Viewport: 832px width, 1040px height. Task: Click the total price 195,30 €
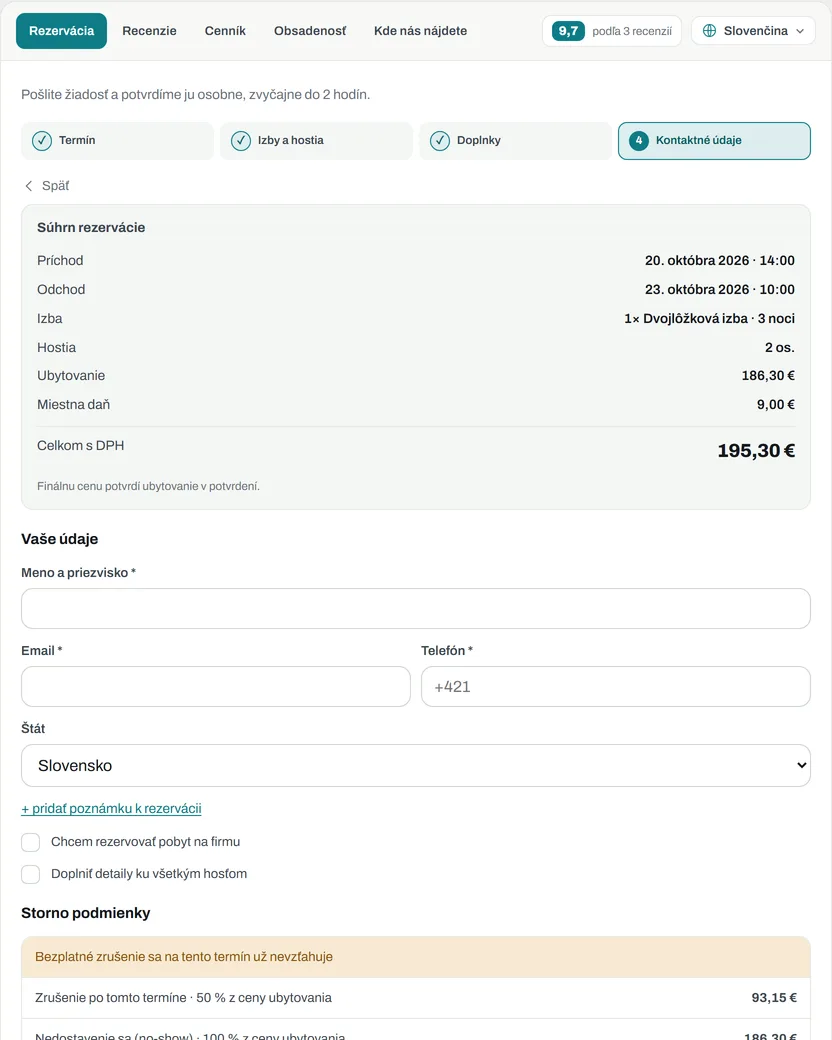(x=756, y=451)
